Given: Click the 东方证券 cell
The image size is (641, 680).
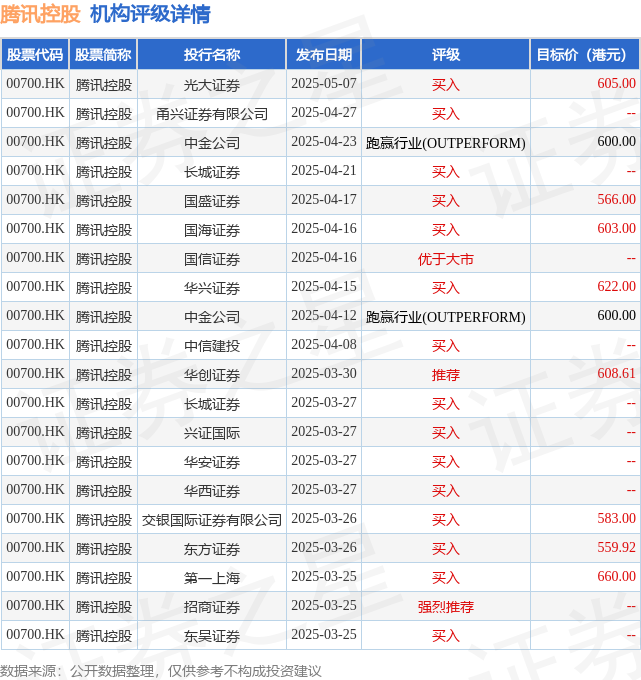Looking at the screenshot, I should click(212, 549).
